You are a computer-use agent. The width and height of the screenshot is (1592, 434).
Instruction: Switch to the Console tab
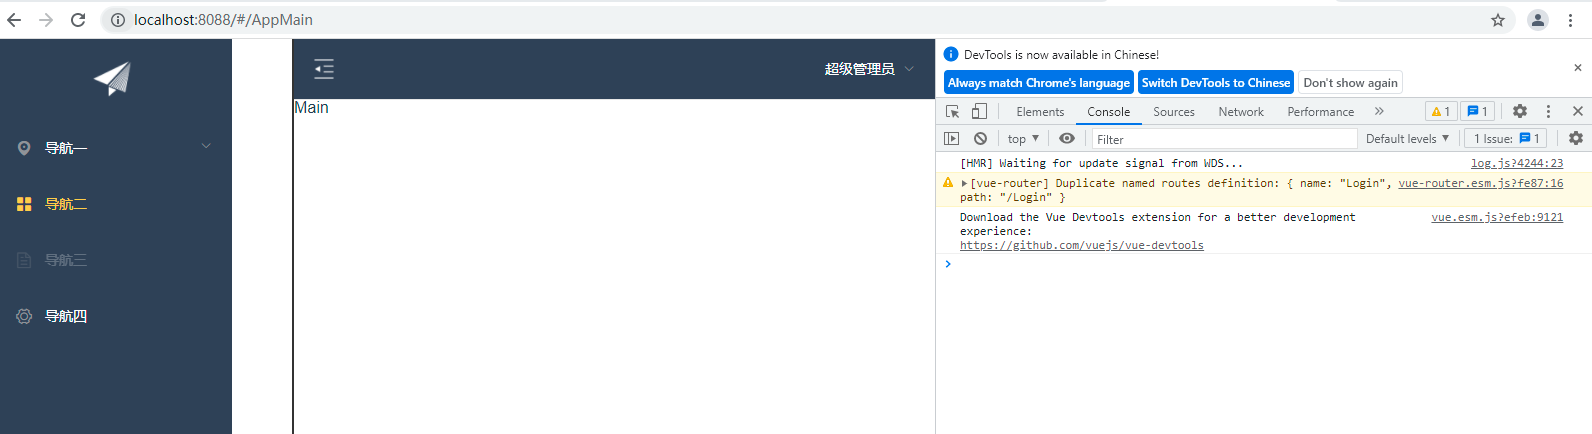[x=1109, y=112]
